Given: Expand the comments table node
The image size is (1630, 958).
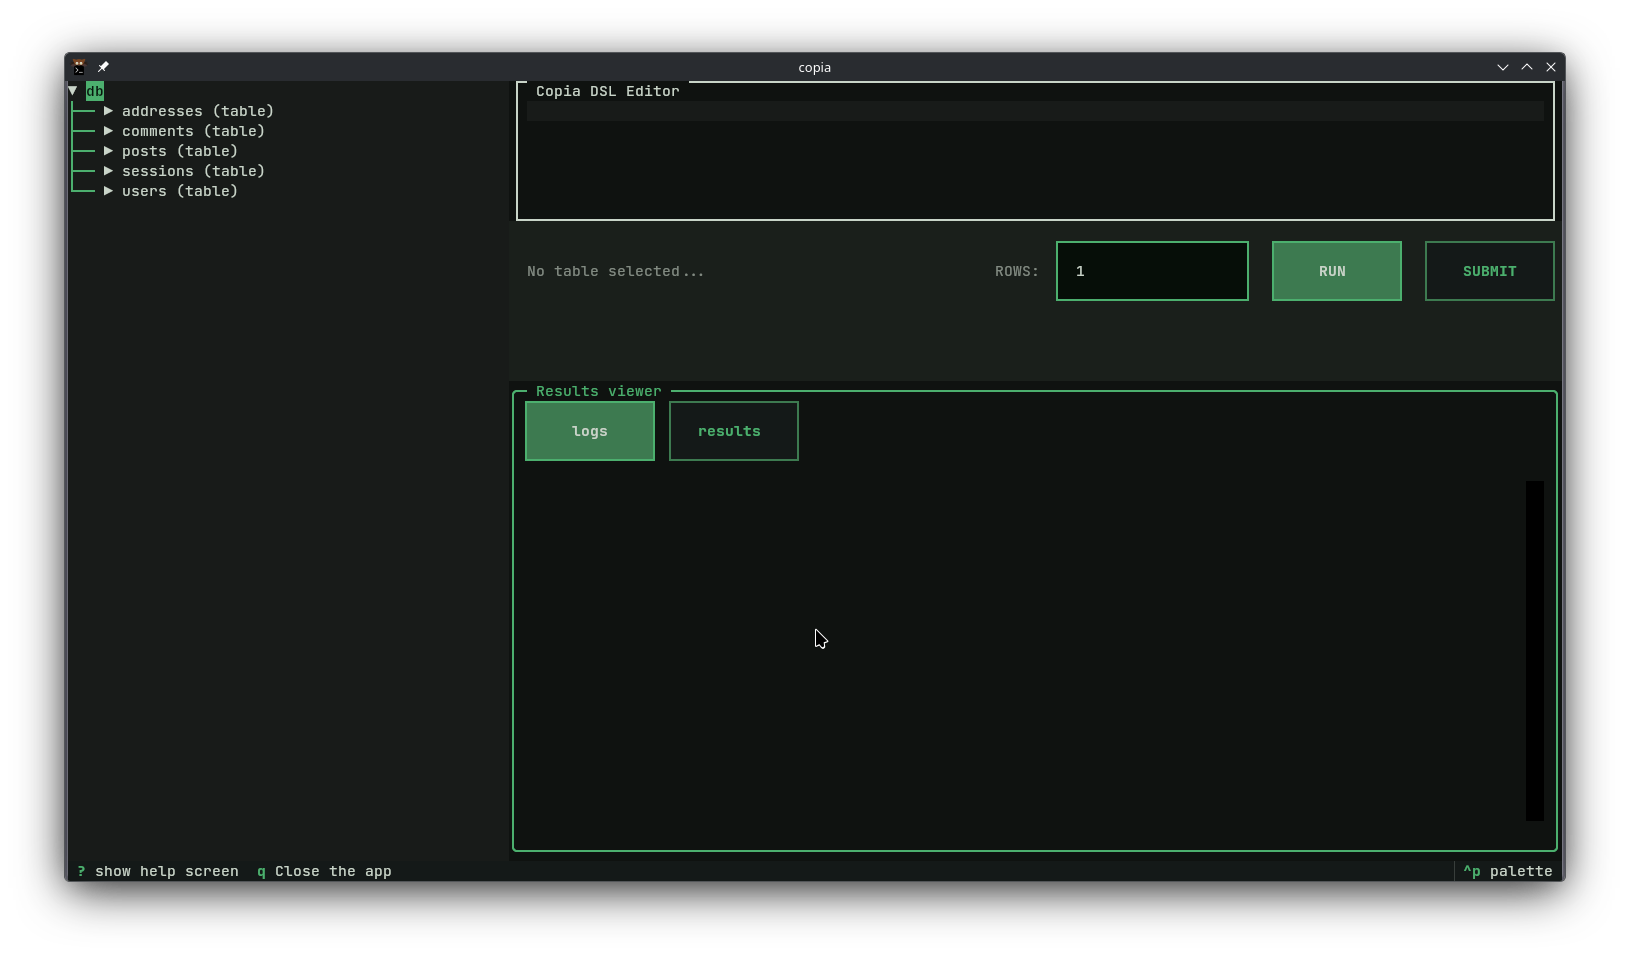Looking at the screenshot, I should pos(108,131).
